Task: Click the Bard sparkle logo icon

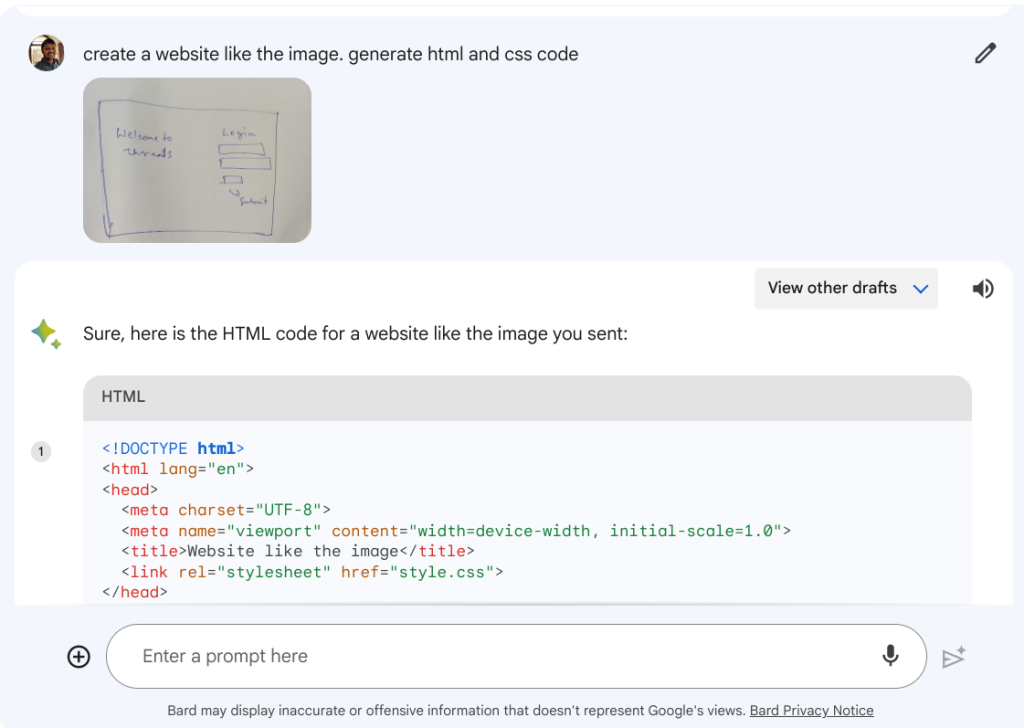Action: click(46, 334)
